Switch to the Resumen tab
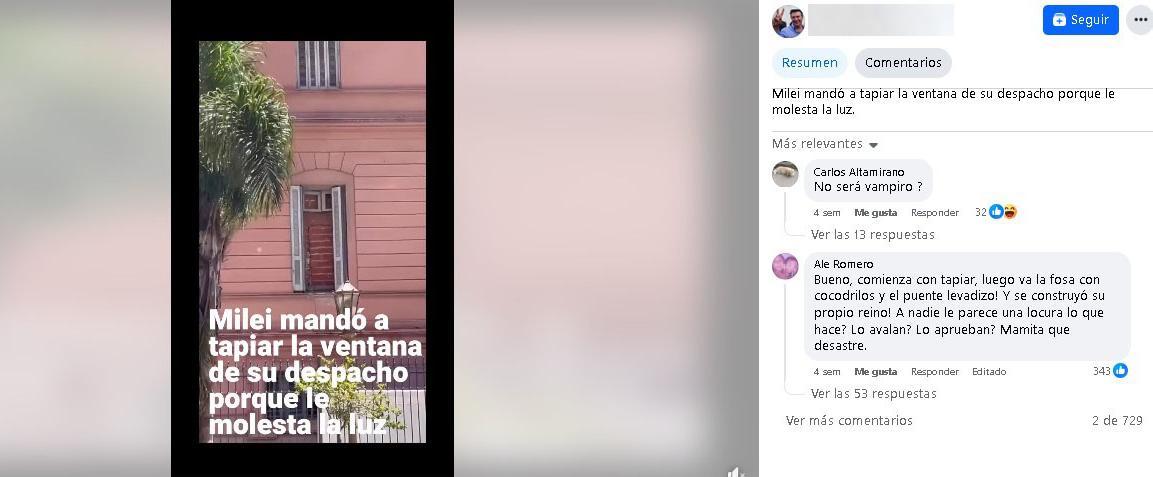 click(x=810, y=62)
